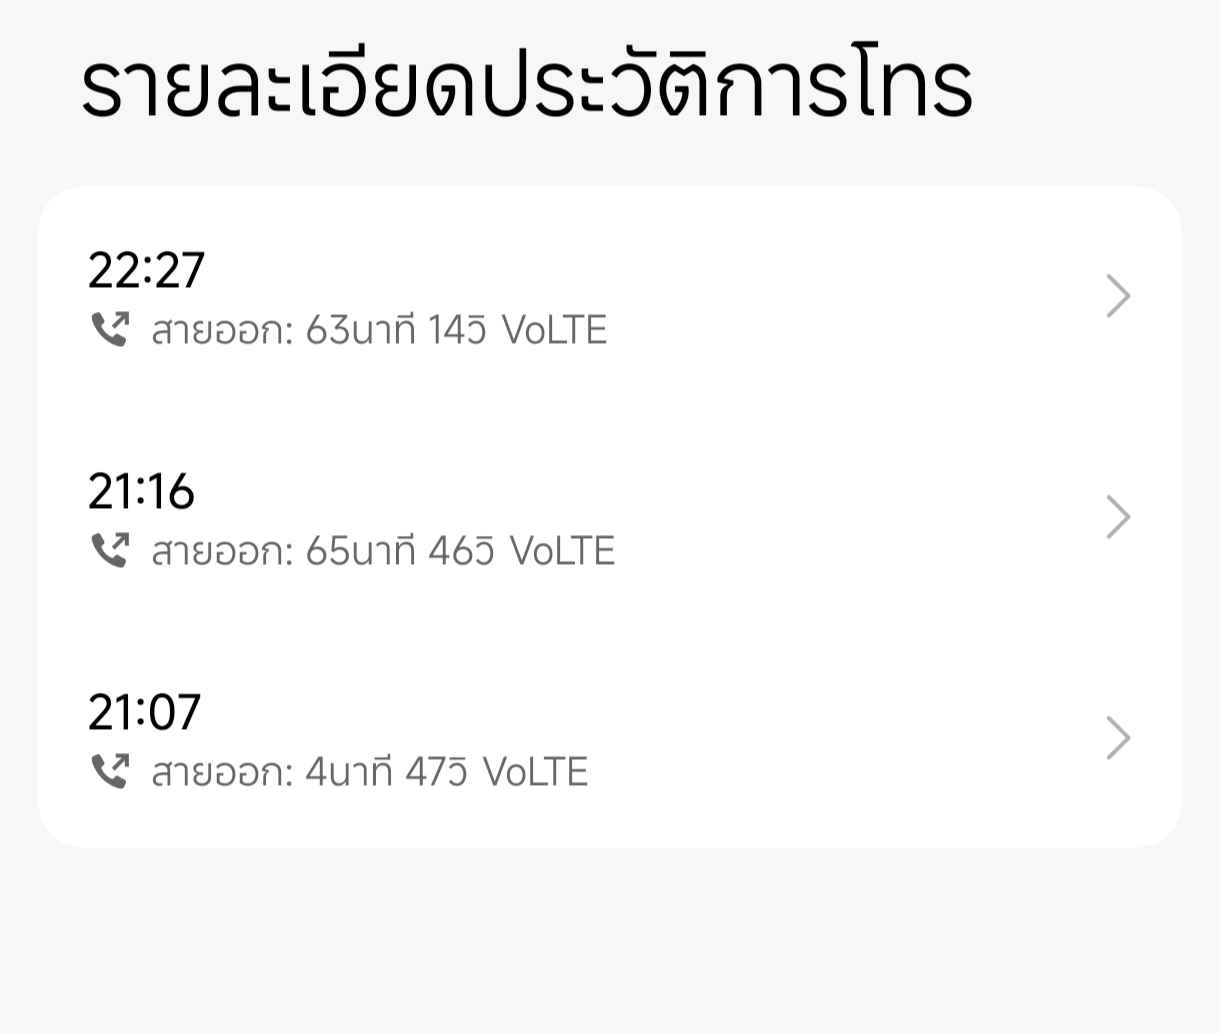Tap VoLTE label on the 22:27 call
Viewport: 1220px width, 1033px height.
[554, 330]
